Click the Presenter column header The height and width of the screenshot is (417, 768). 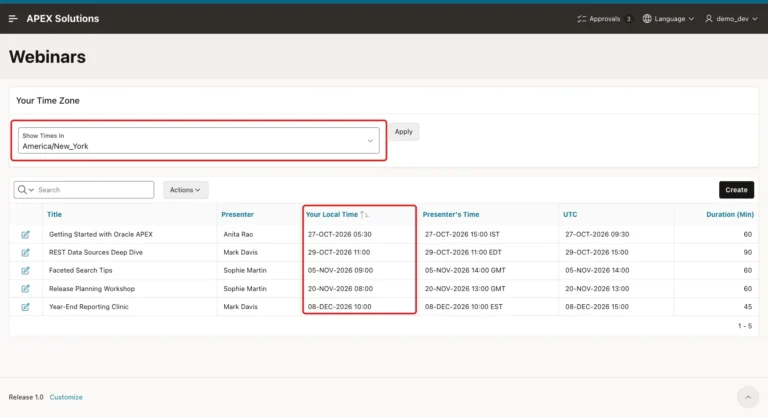pos(238,215)
